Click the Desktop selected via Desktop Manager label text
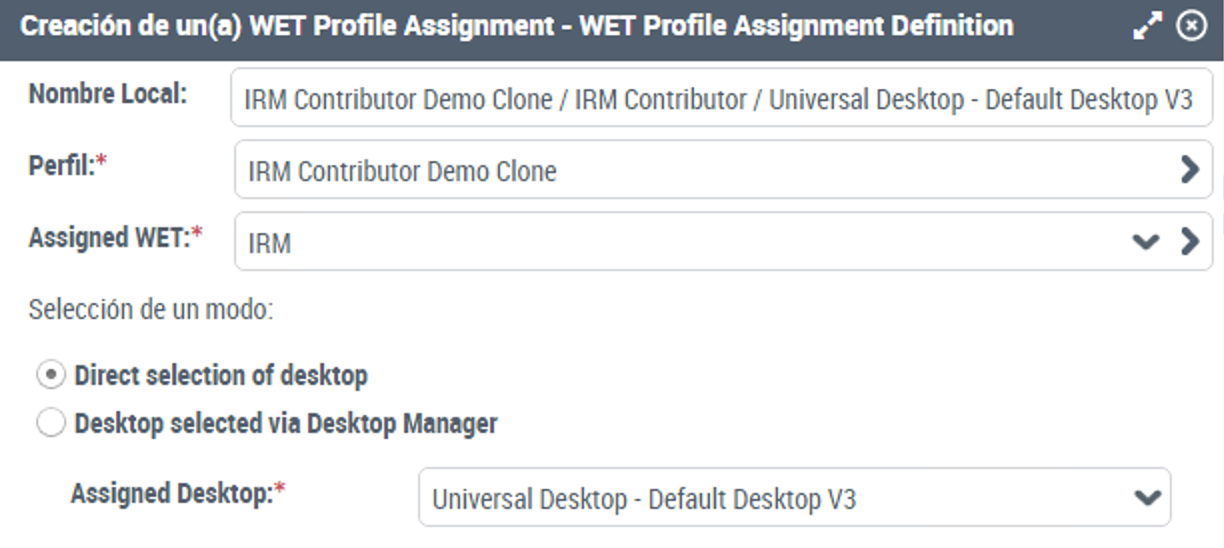Screen dimensions: 1224x548 (286, 424)
